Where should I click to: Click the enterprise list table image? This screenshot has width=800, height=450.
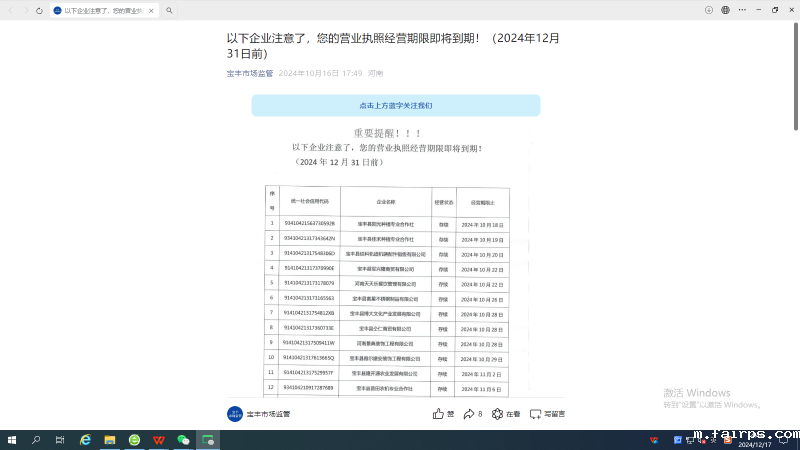tap(387, 291)
